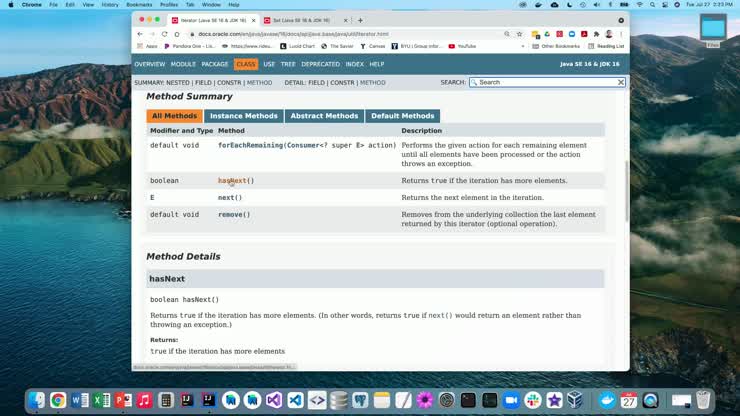This screenshot has height=416, width=740.
Task: Open Visual Studio (purple) in the dock
Action: click(x=274, y=400)
